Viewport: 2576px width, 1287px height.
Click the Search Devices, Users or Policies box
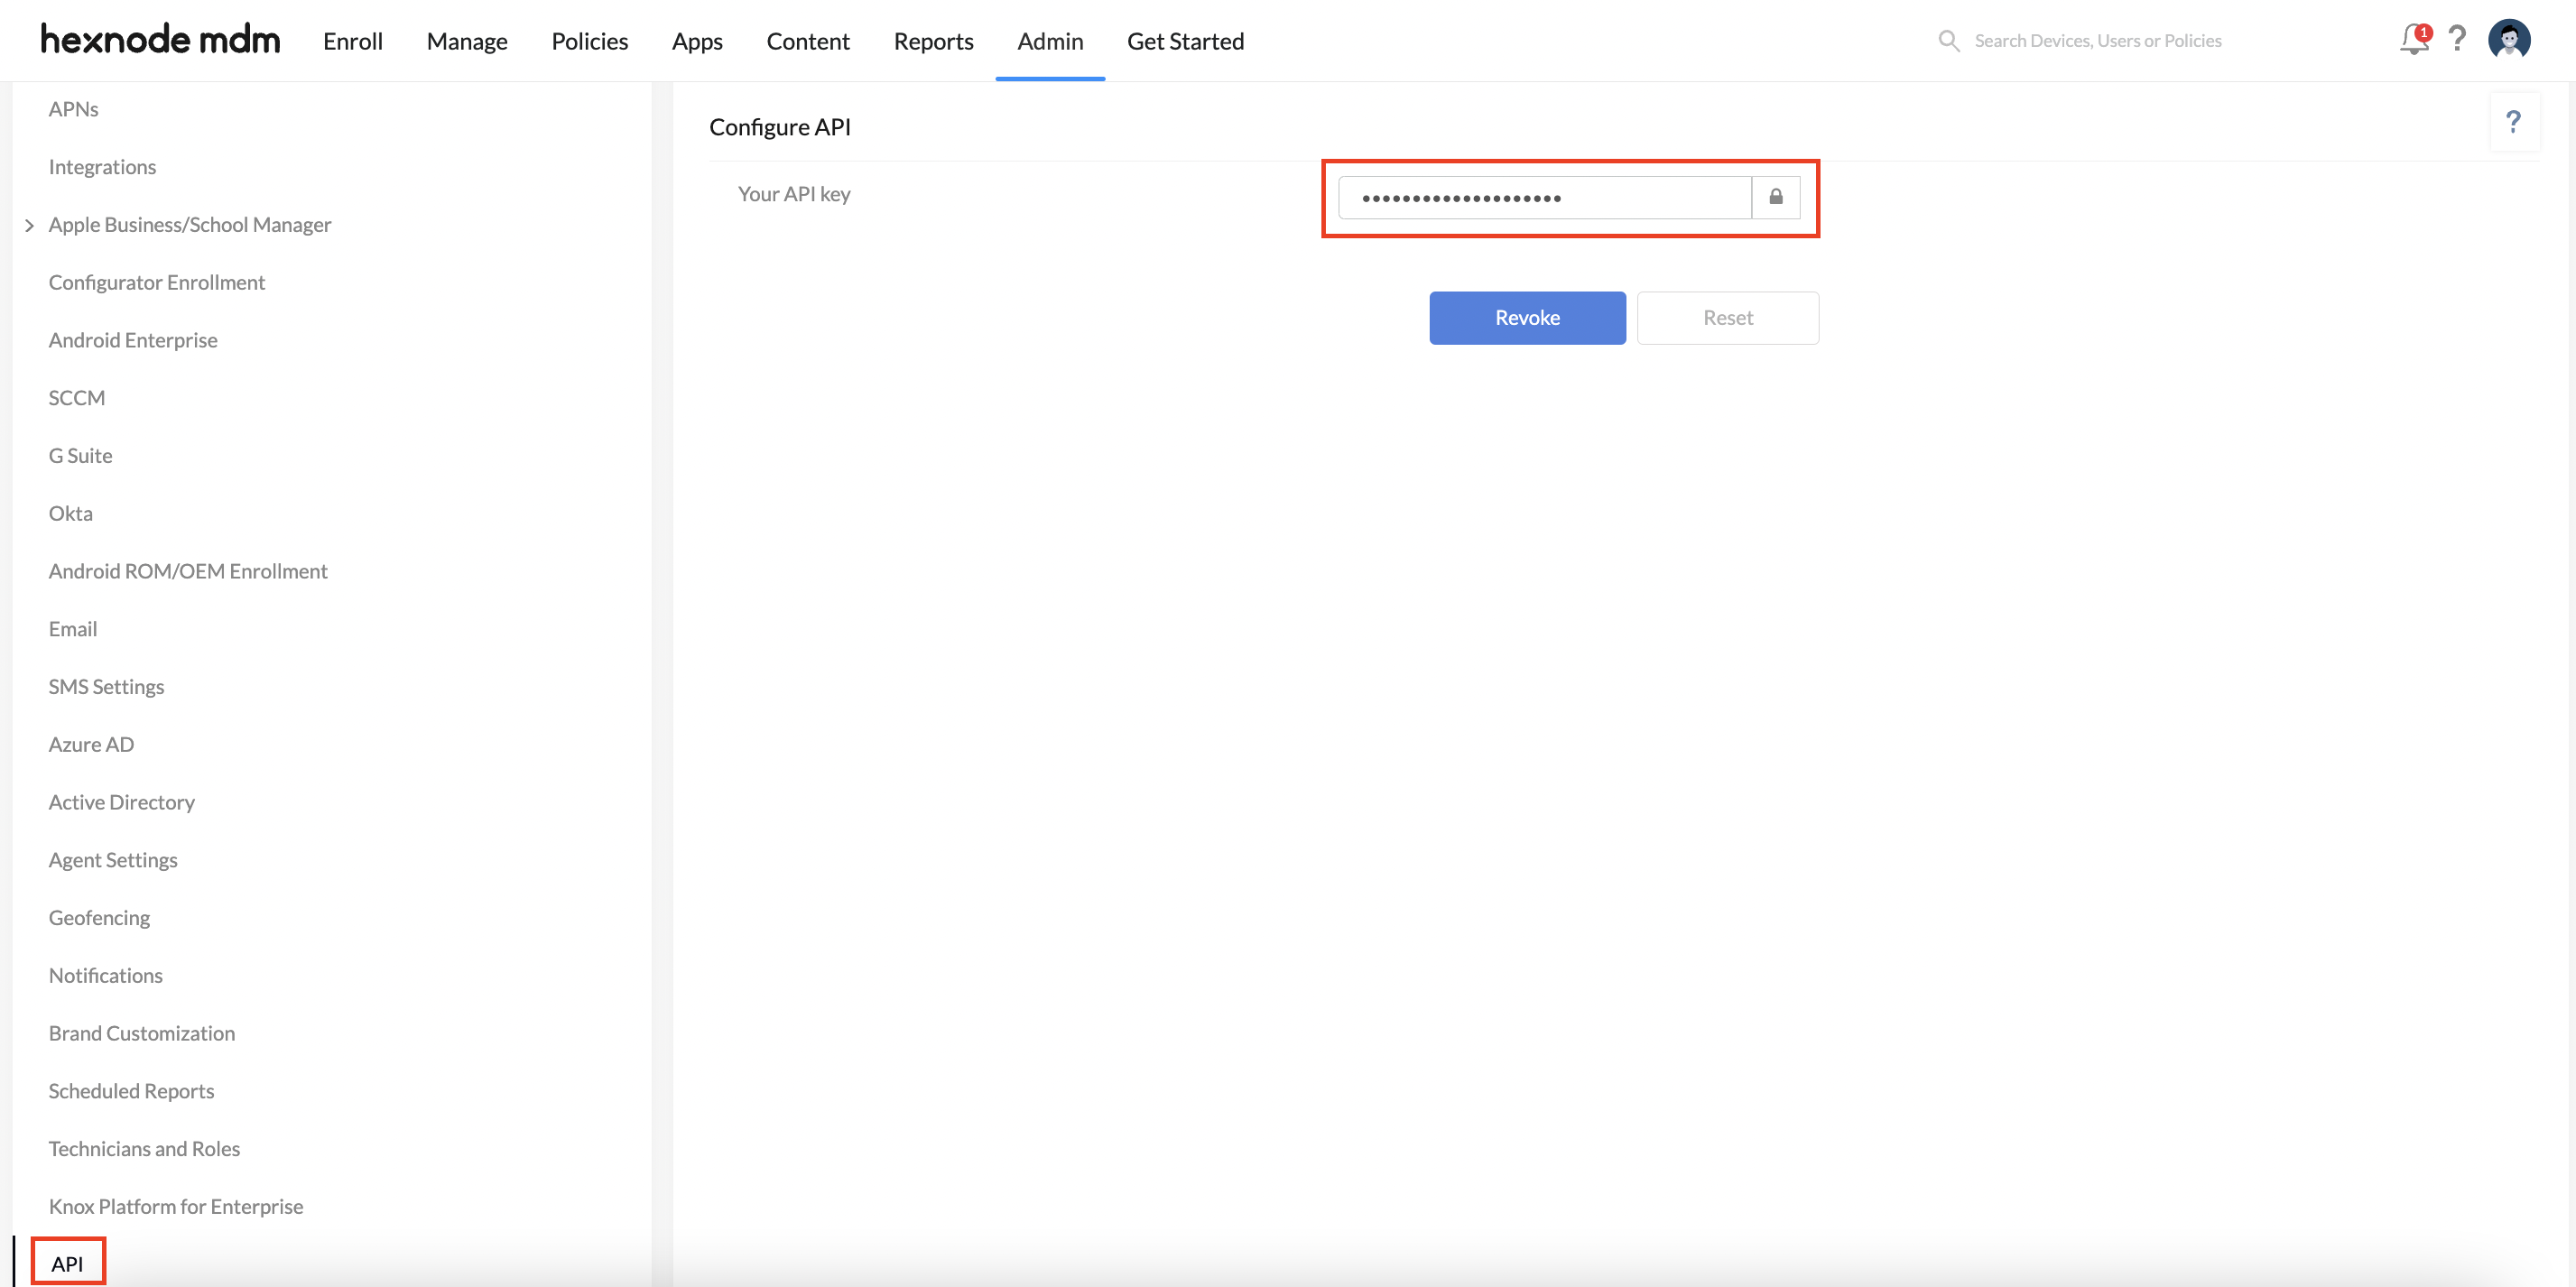(x=2097, y=41)
